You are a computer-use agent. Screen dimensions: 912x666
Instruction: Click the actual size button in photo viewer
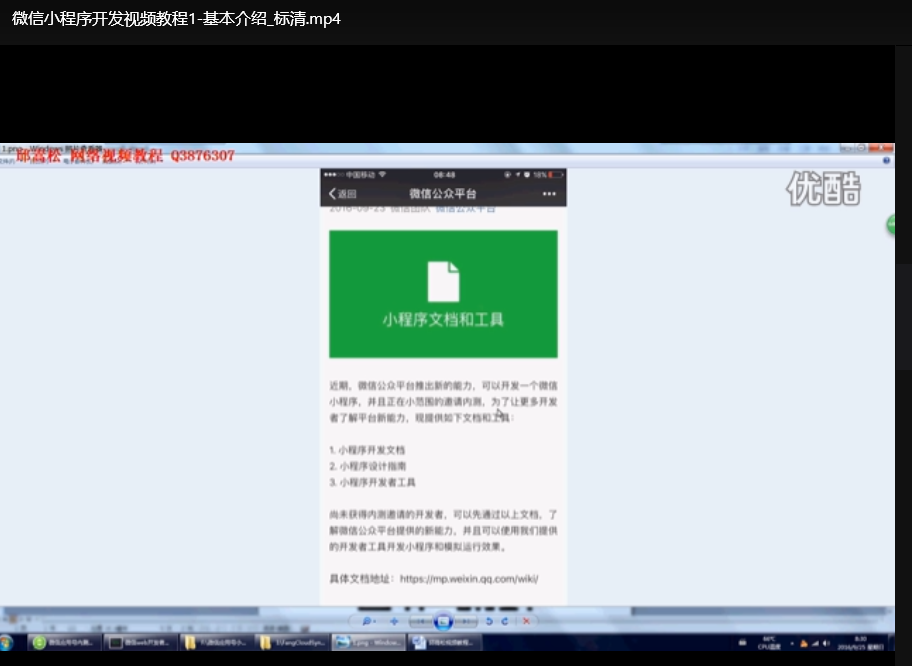click(394, 621)
